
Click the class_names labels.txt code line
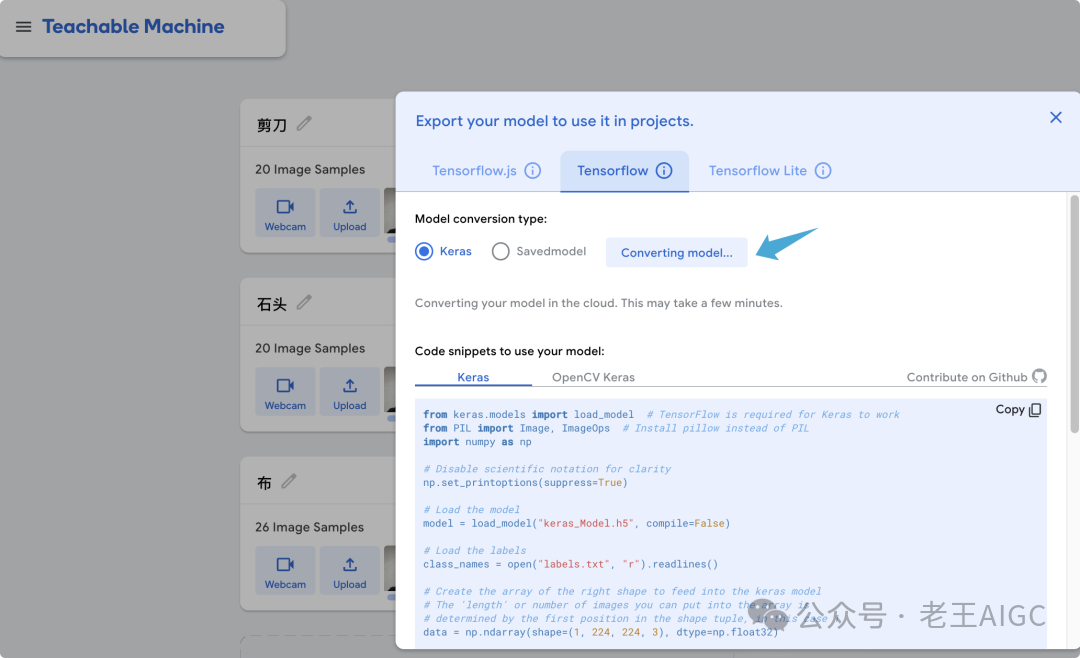(570, 564)
